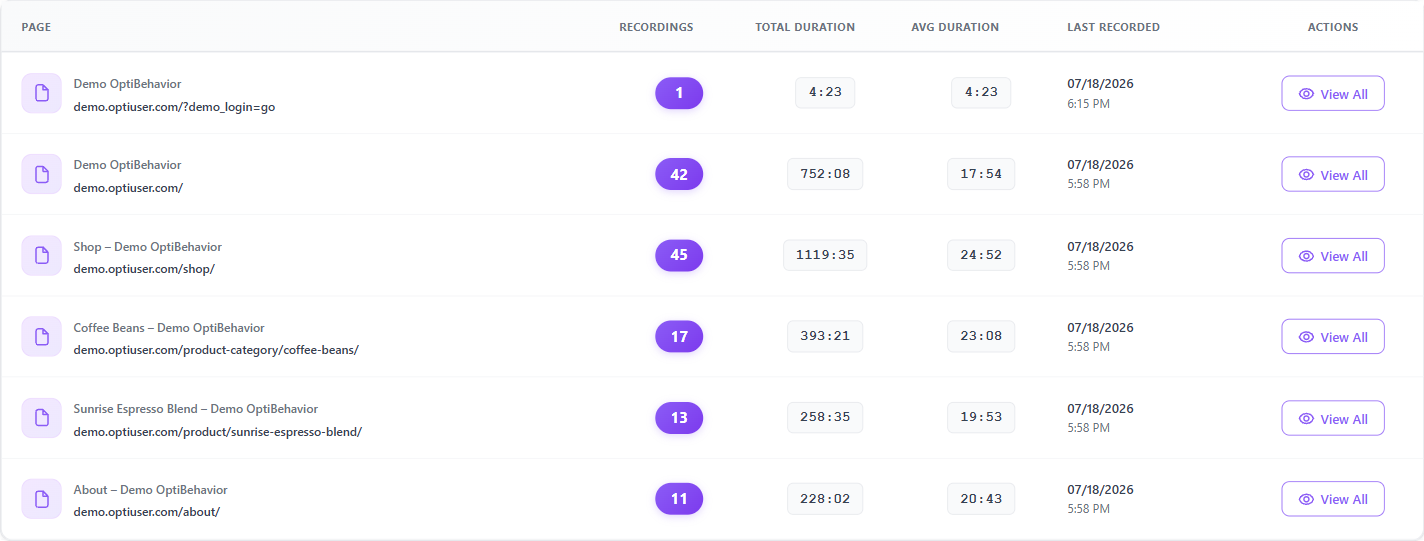The image size is (1424, 541).
Task: Open View All for About page
Action: [1333, 499]
